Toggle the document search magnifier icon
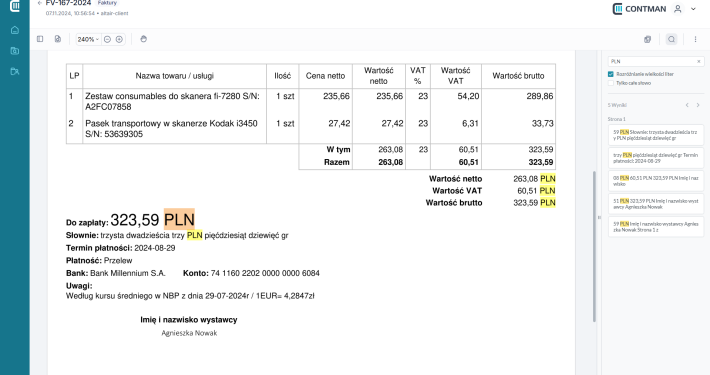 pos(671,39)
